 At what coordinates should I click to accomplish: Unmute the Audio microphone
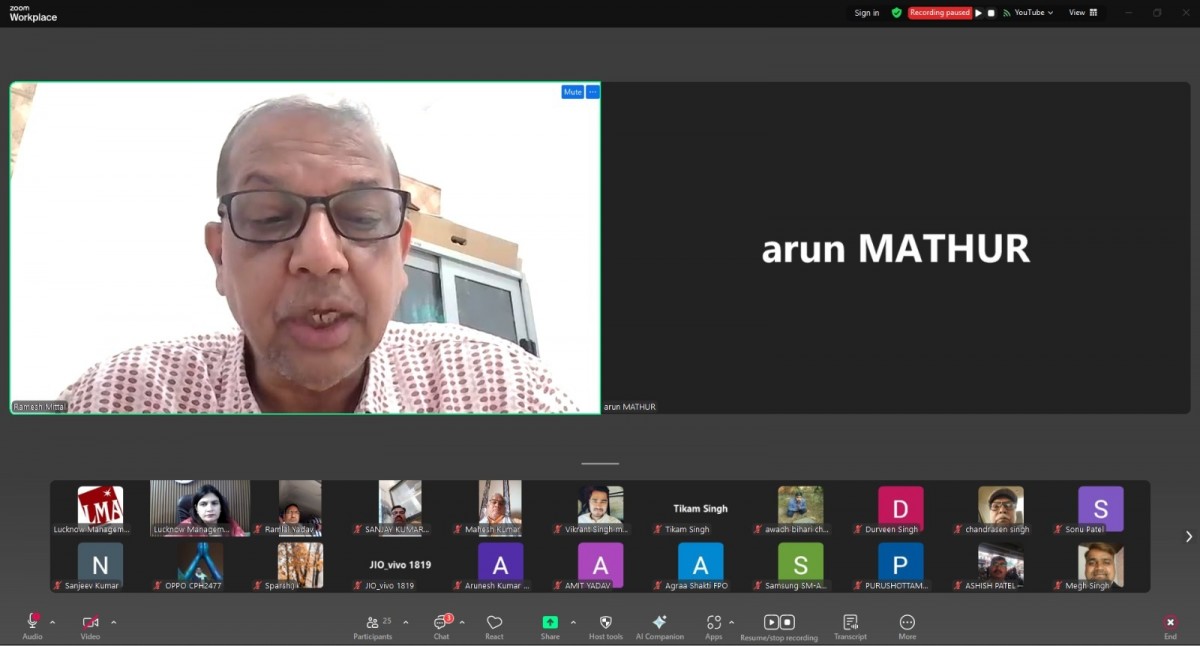click(x=32, y=622)
